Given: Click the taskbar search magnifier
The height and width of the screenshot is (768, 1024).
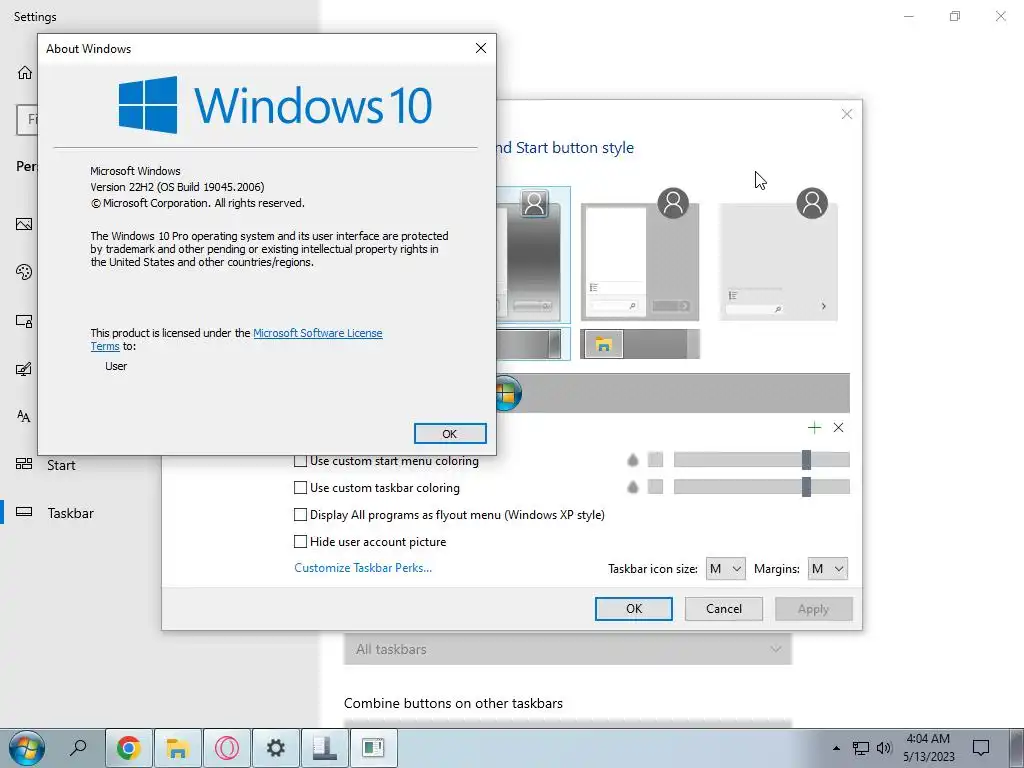Looking at the screenshot, I should click(78, 748).
